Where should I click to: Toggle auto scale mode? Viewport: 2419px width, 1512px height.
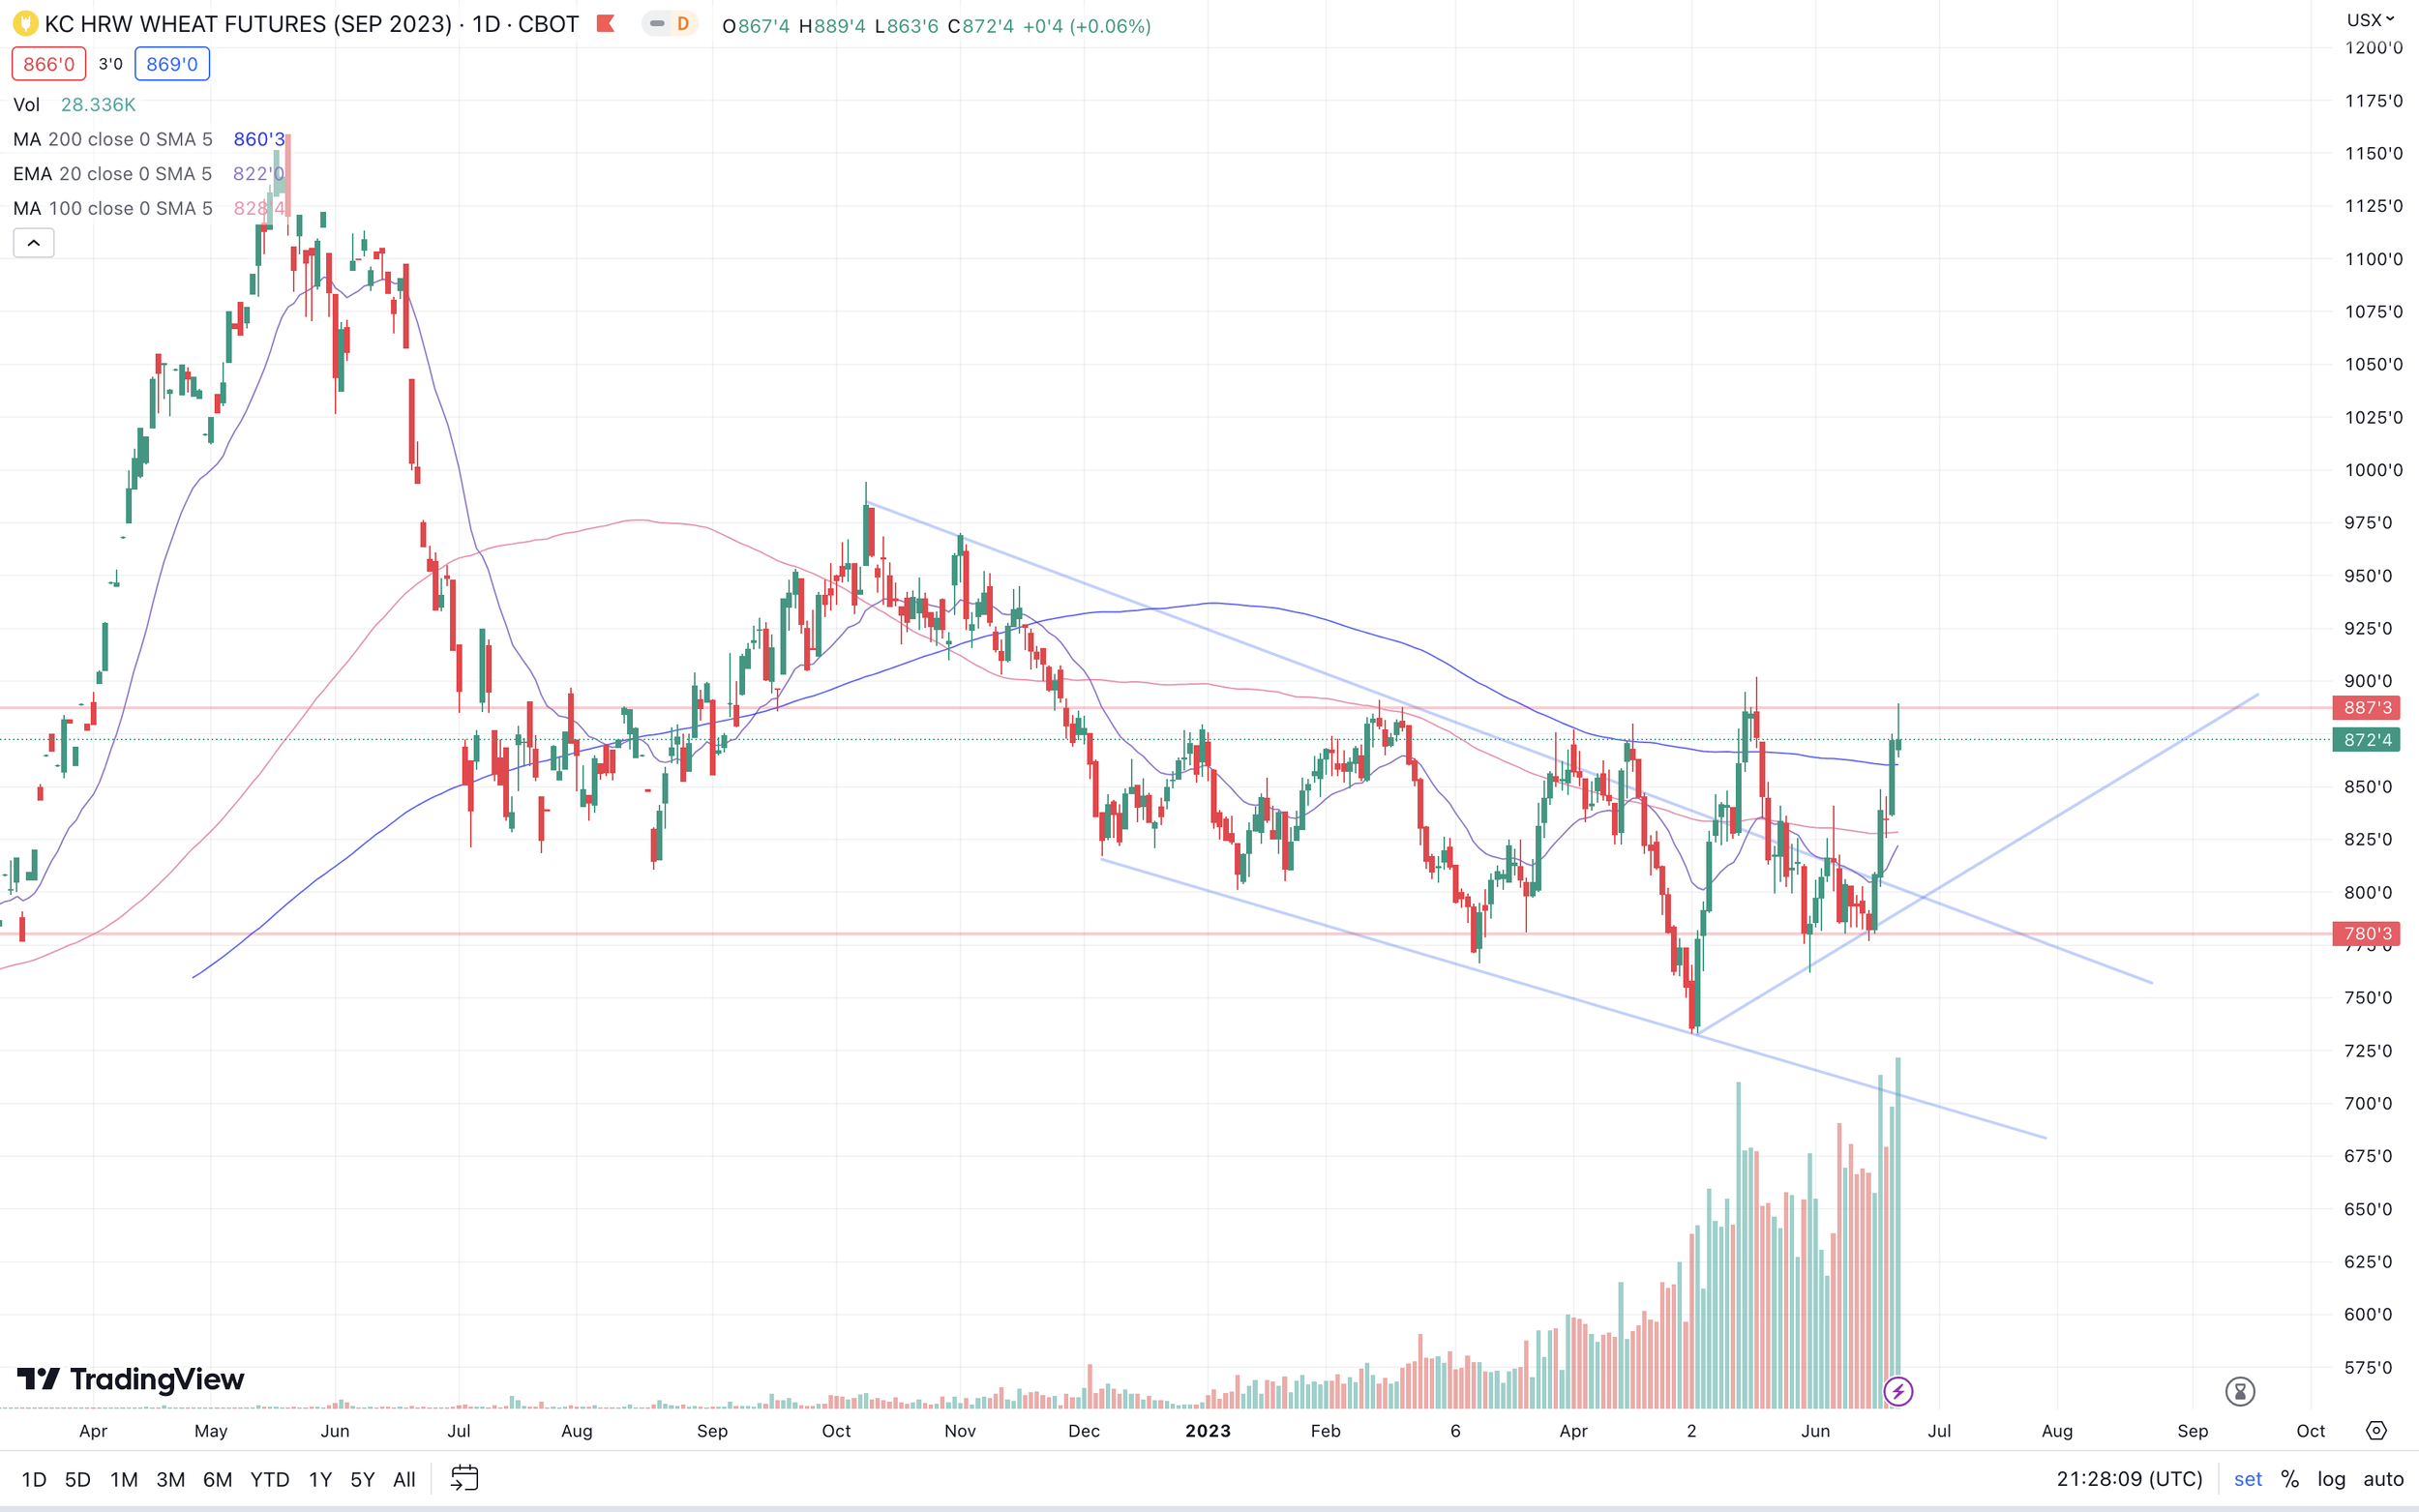coord(2383,1479)
